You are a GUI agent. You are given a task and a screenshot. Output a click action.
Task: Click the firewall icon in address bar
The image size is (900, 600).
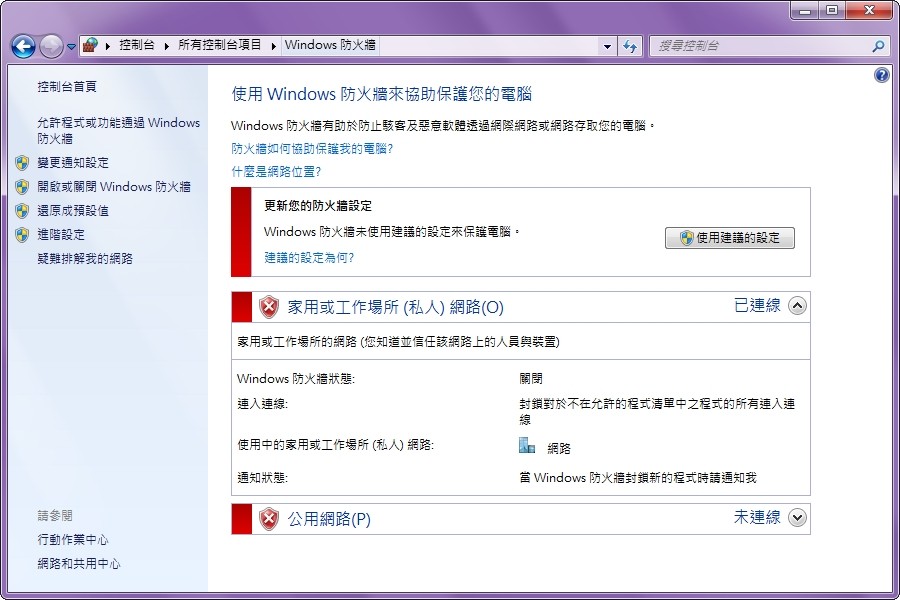(x=90, y=45)
